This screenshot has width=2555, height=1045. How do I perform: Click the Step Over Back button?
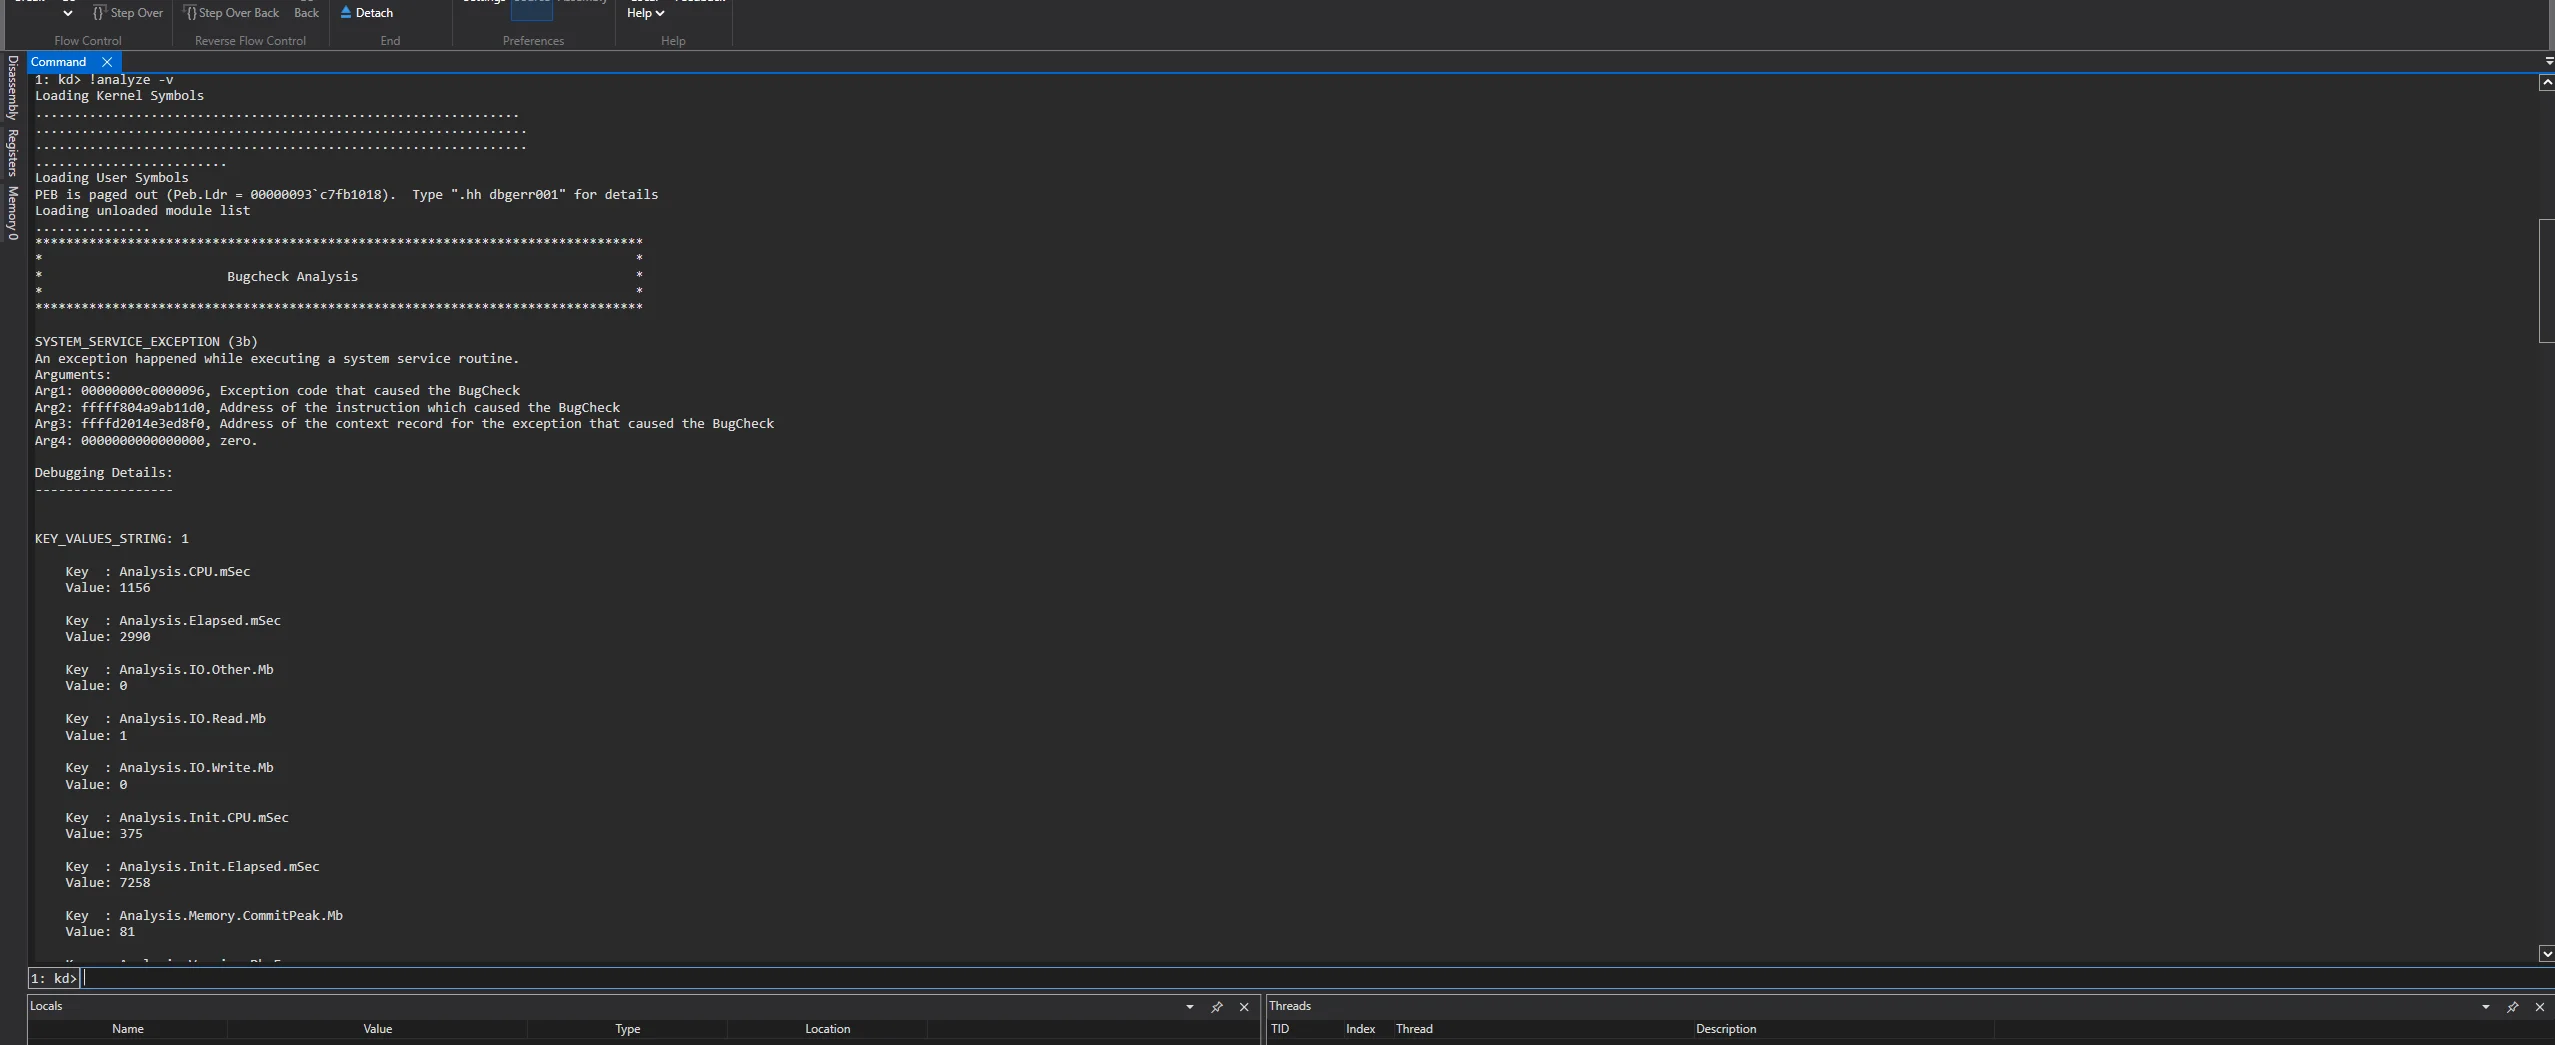(231, 13)
